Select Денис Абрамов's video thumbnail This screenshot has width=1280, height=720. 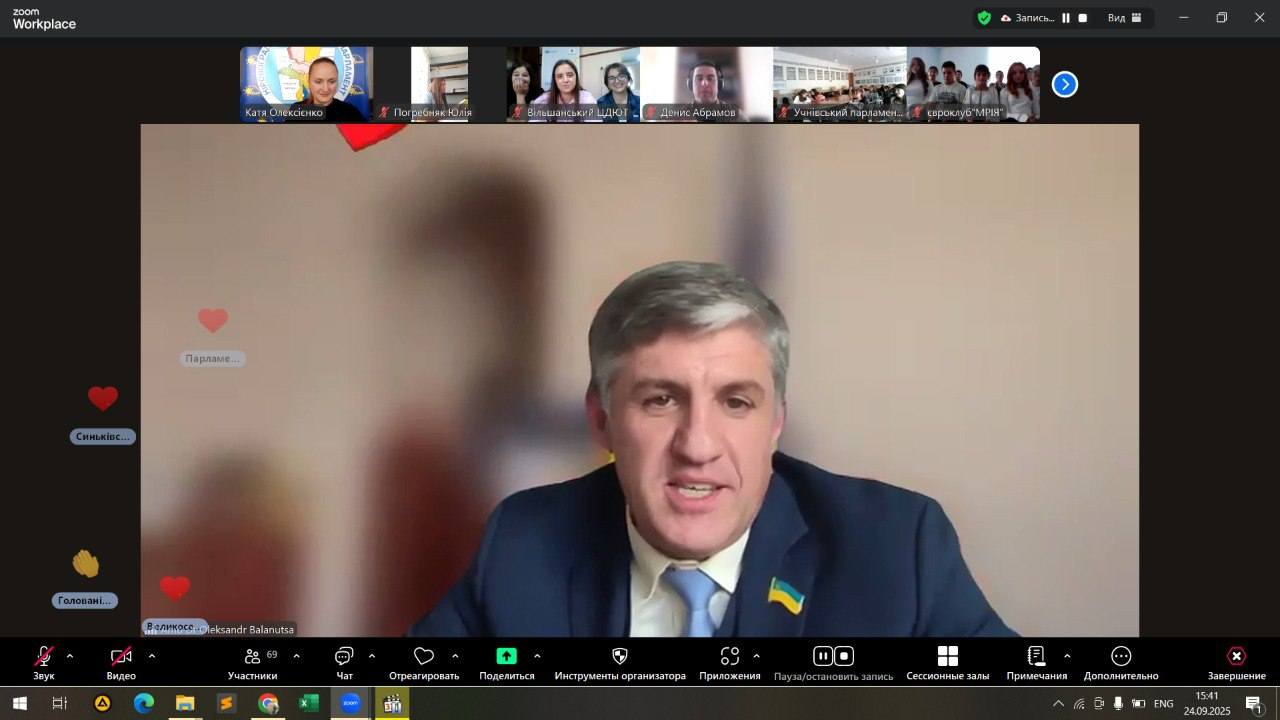coord(706,84)
